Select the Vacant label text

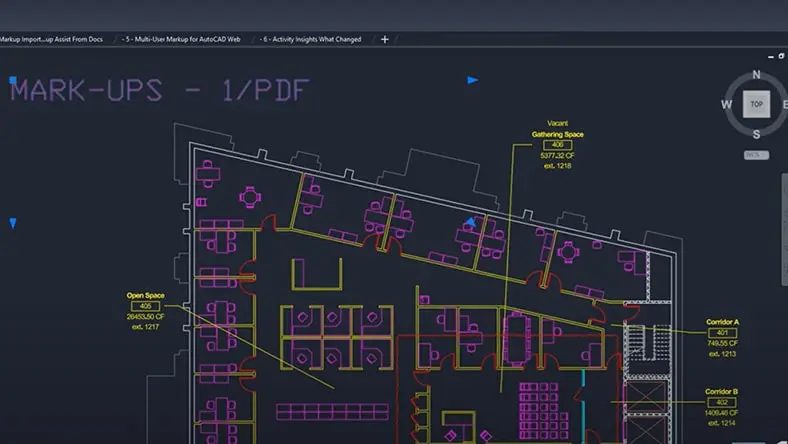[557, 123]
